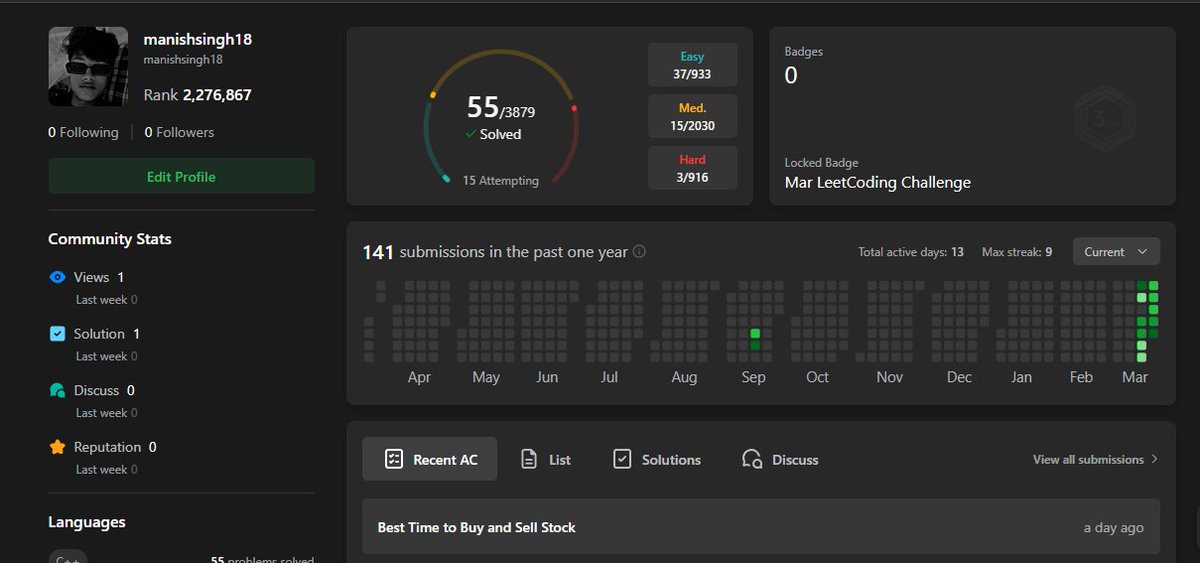Click the Total active days: 13 text

pyautogui.click(x=911, y=252)
